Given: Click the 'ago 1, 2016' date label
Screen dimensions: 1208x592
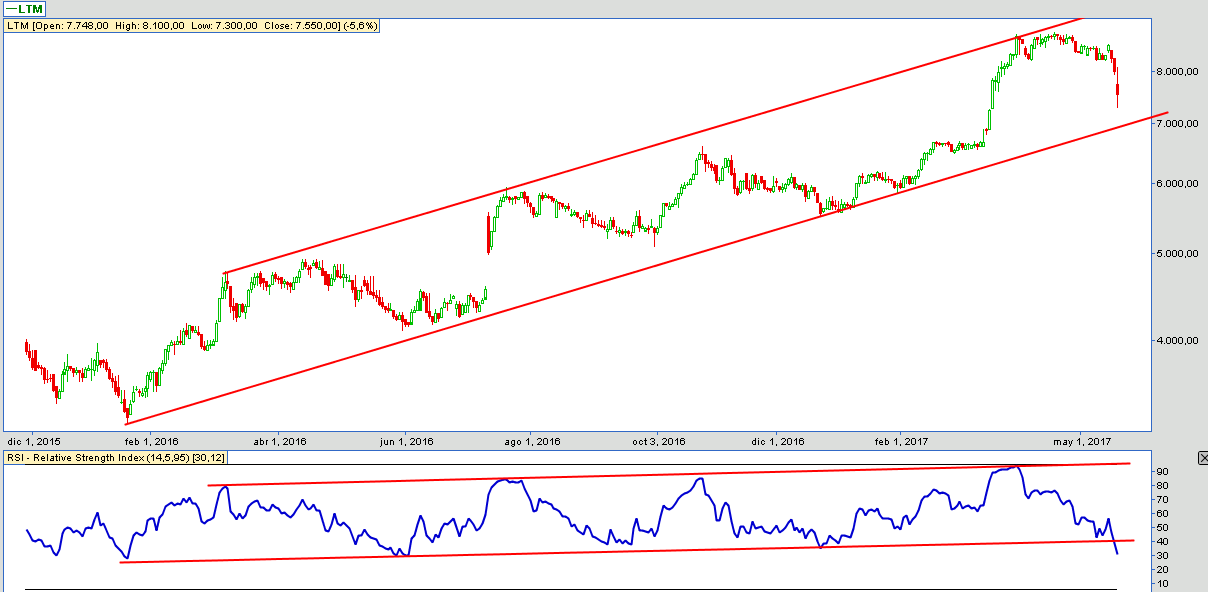Looking at the screenshot, I should click(x=530, y=441).
